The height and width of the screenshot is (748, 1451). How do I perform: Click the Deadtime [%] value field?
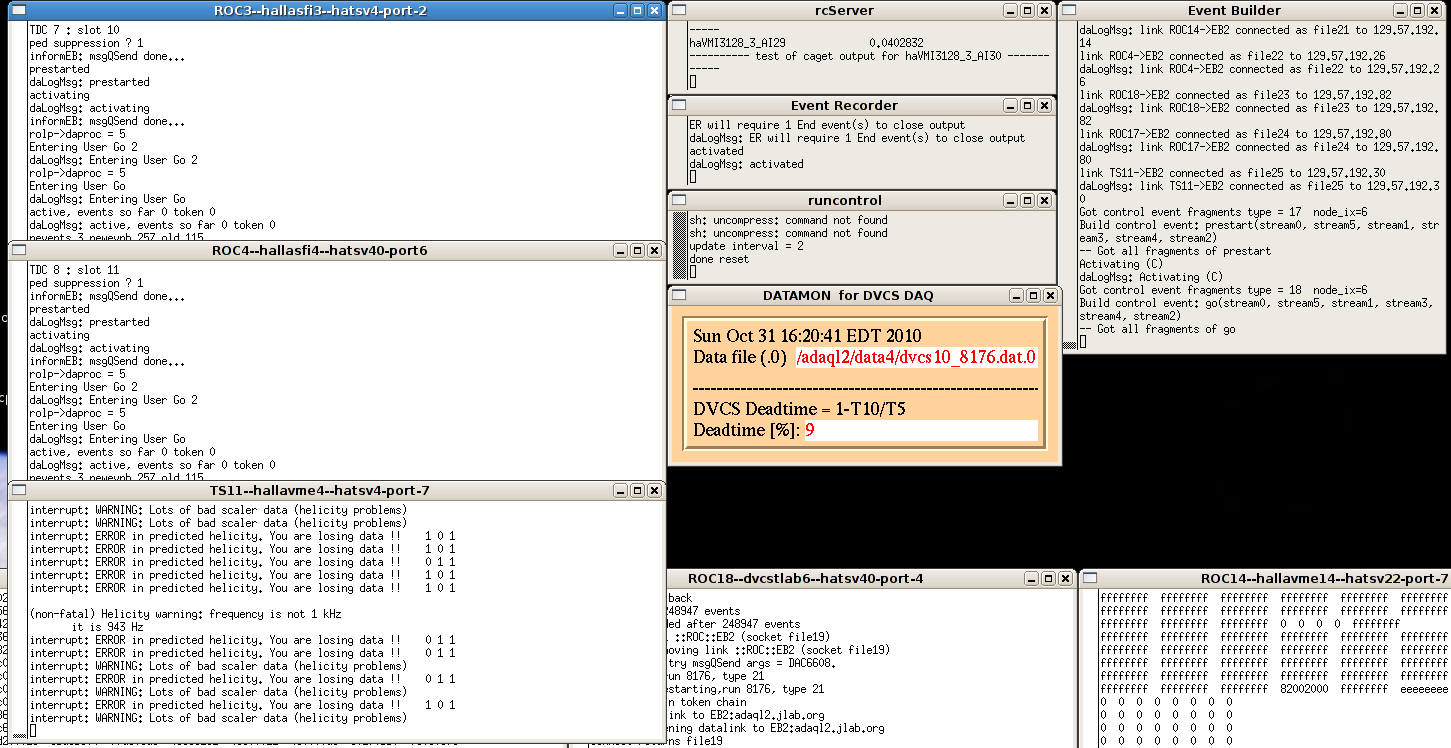[x=921, y=431]
